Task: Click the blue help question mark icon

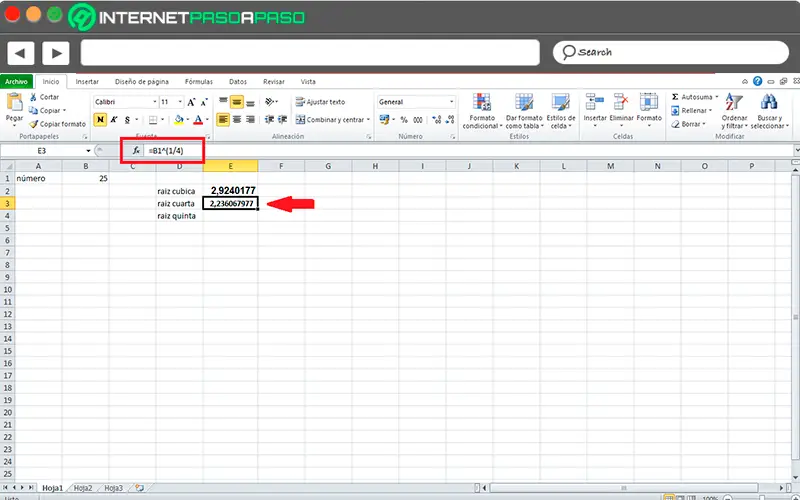Action: [x=758, y=81]
